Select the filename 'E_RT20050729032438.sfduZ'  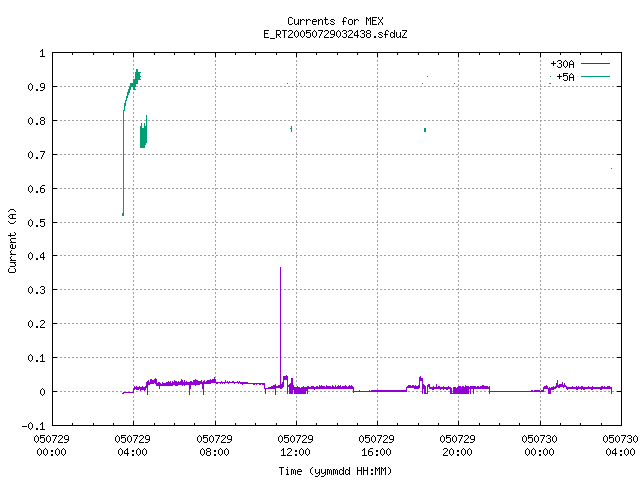335,34
